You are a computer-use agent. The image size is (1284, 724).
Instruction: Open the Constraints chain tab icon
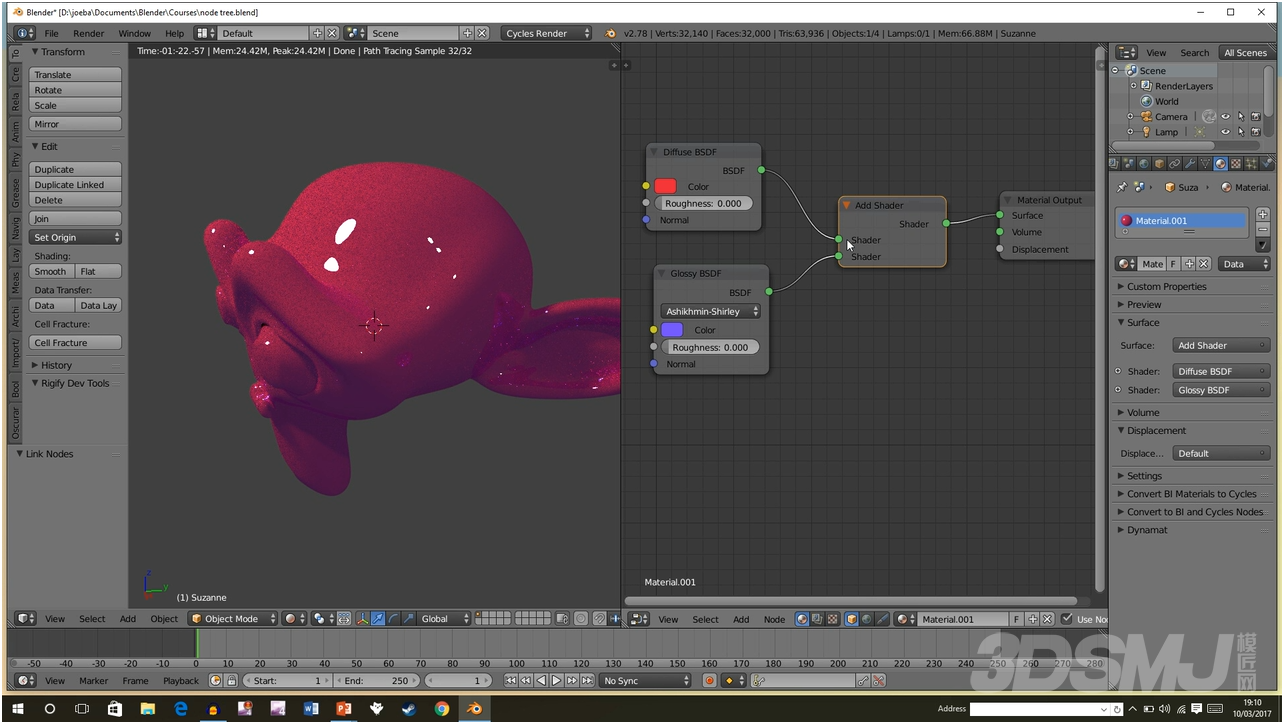pyautogui.click(x=1175, y=164)
